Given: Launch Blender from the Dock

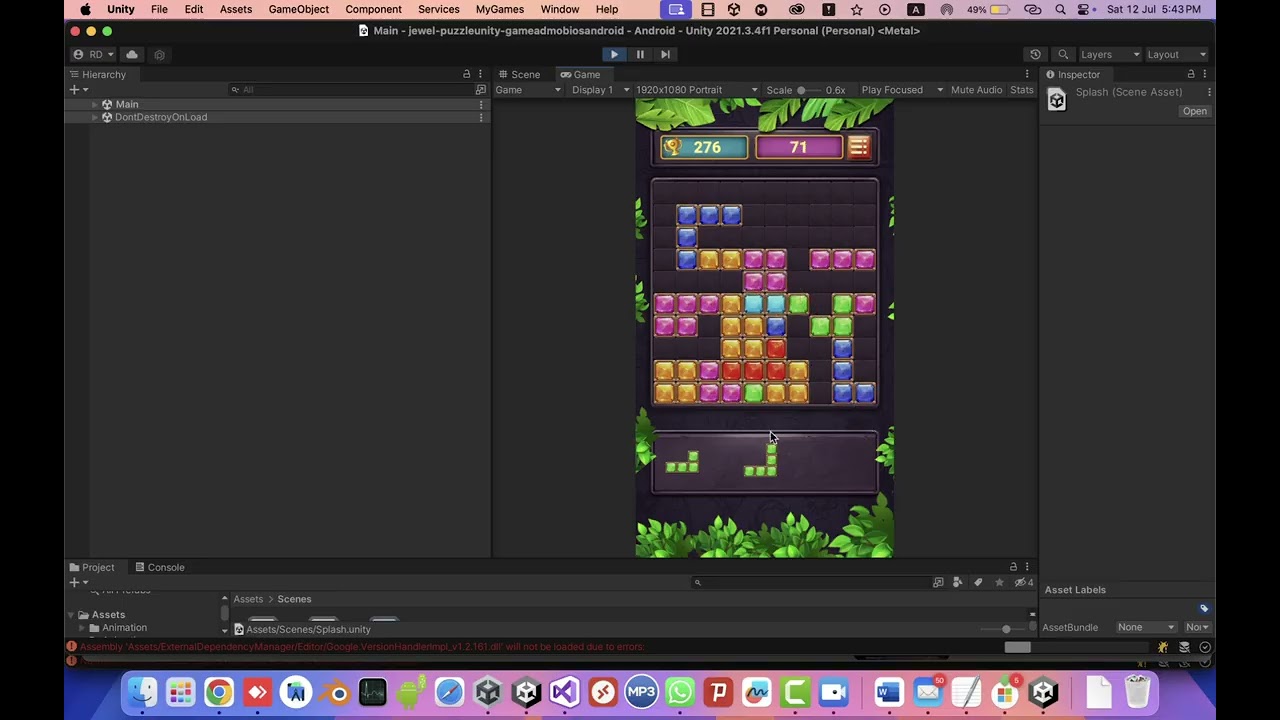Looking at the screenshot, I should pyautogui.click(x=335, y=692).
